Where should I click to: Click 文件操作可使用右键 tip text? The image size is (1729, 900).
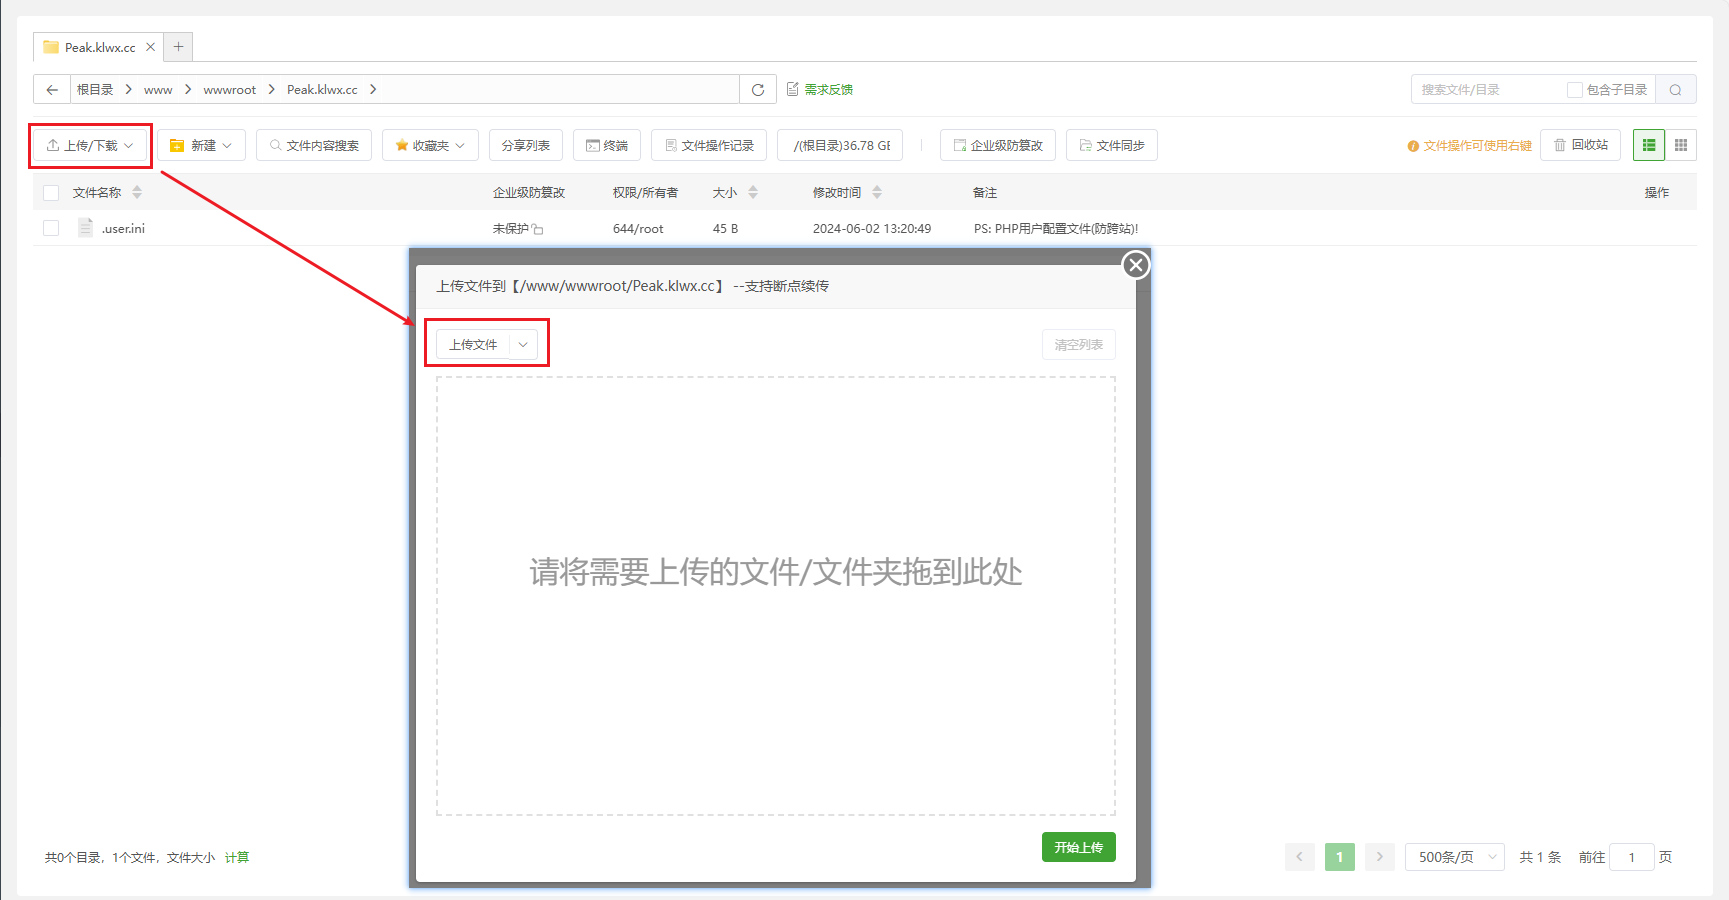coord(1477,146)
